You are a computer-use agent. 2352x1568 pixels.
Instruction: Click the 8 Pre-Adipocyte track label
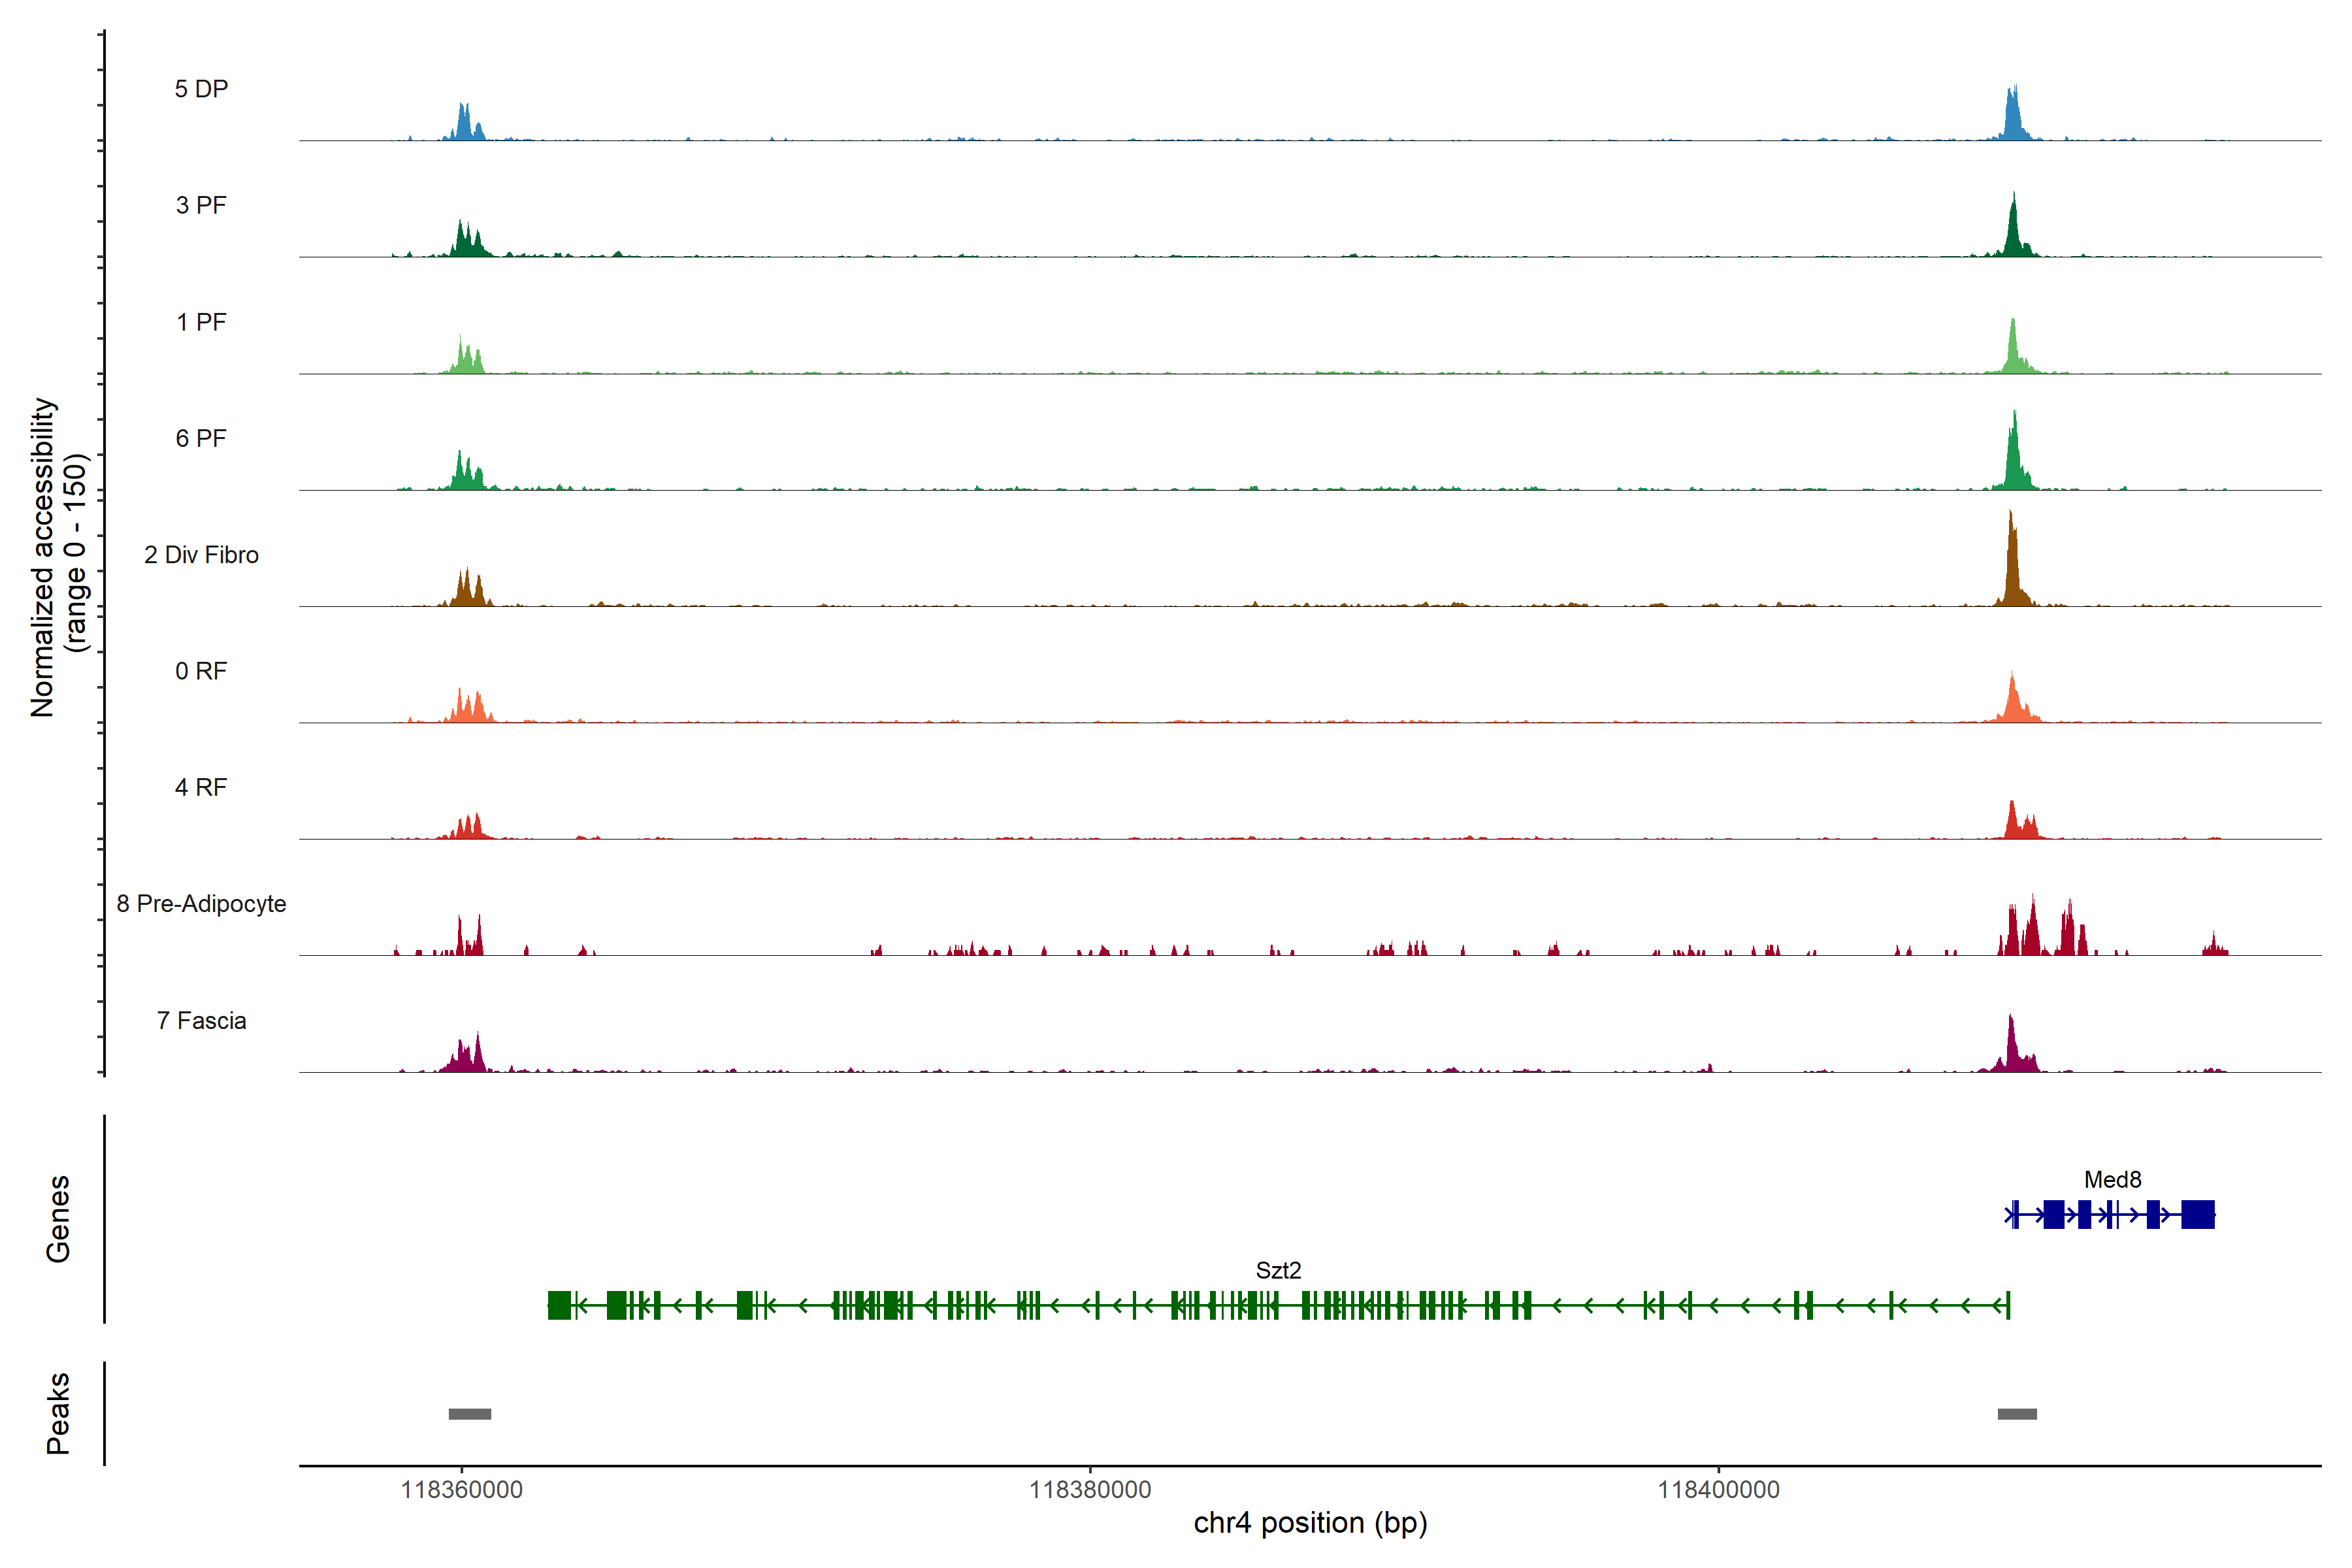click(201, 904)
